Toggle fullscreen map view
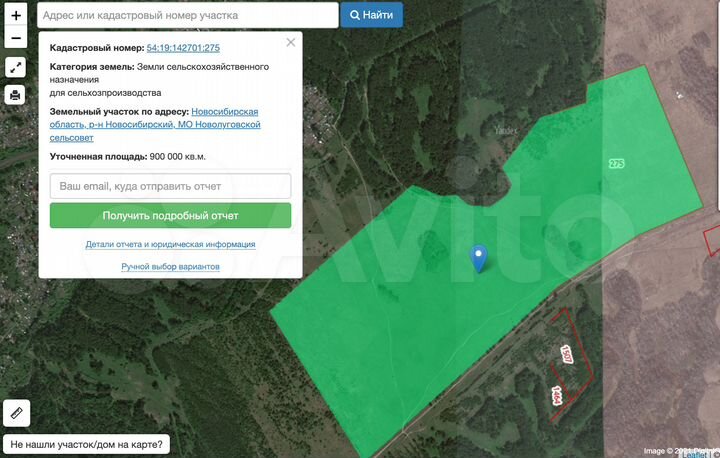720x458 pixels. (16, 68)
